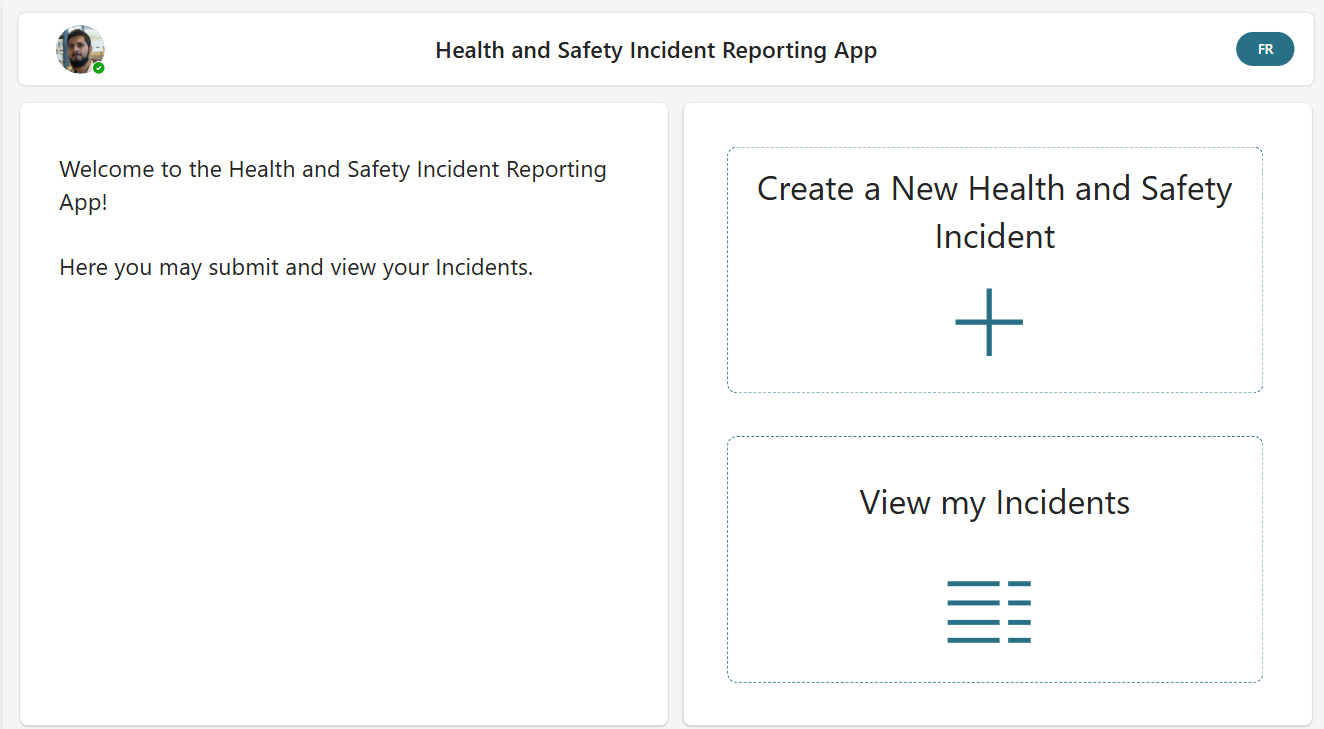Image resolution: width=1324 pixels, height=729 pixels.
Task: Click 'Here you may submit and view your Incidents.'
Action: tap(296, 267)
